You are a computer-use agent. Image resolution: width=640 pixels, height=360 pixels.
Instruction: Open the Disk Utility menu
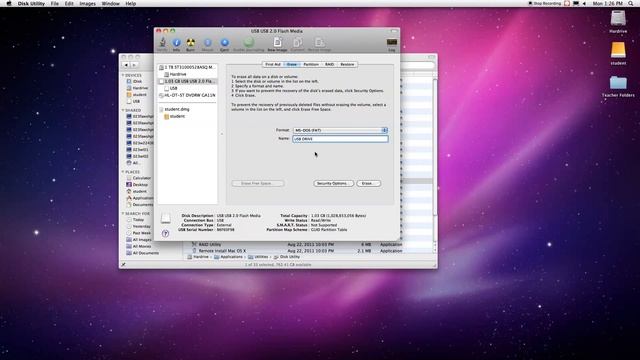point(31,3)
